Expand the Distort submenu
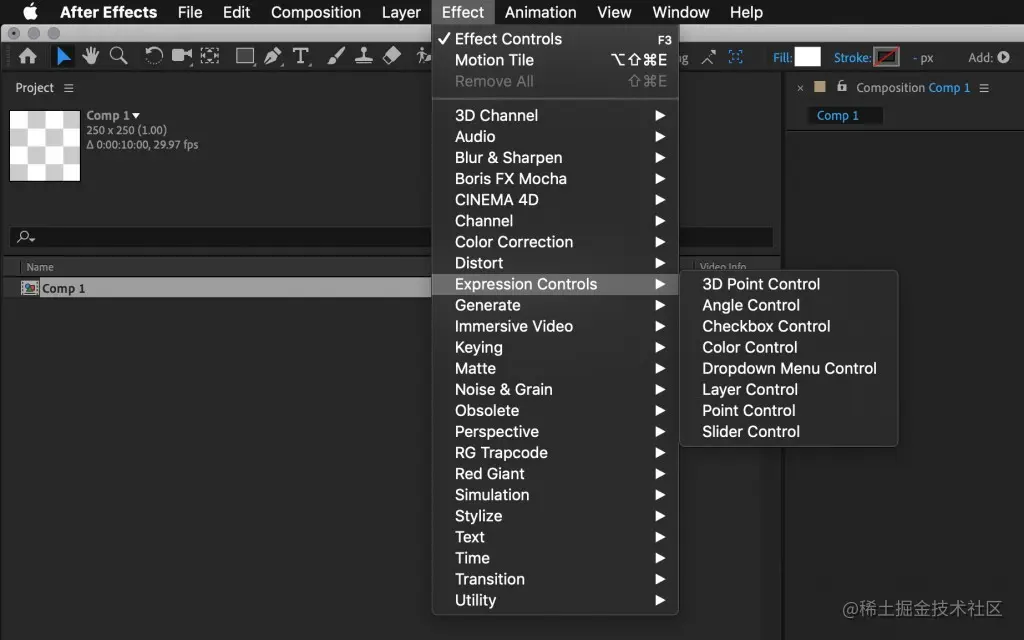The height and width of the screenshot is (640, 1024). pyautogui.click(x=554, y=263)
